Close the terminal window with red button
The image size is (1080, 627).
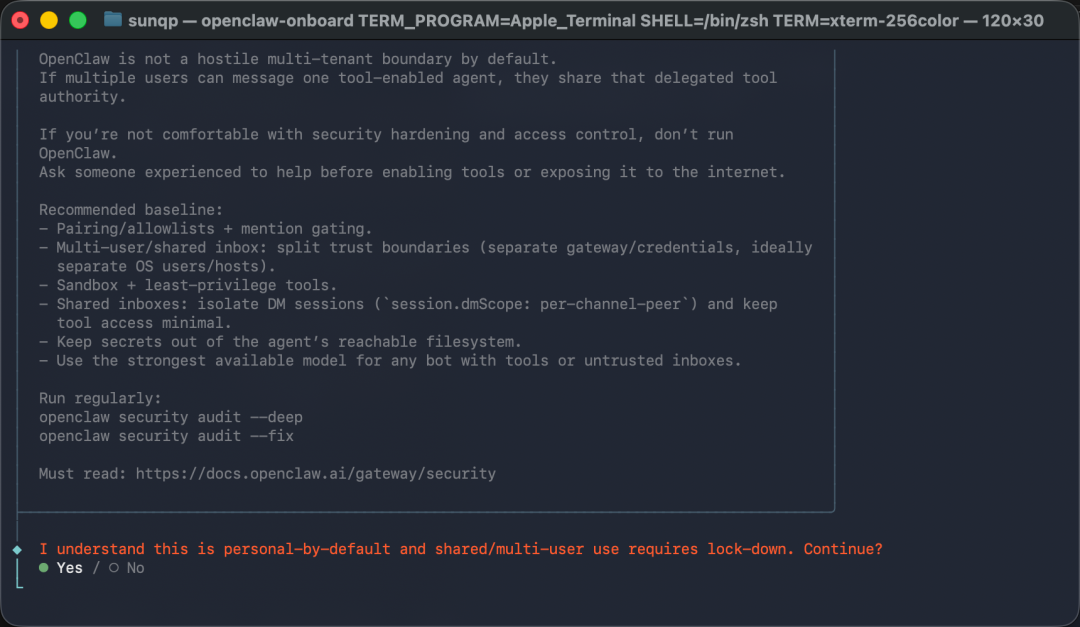(21, 20)
